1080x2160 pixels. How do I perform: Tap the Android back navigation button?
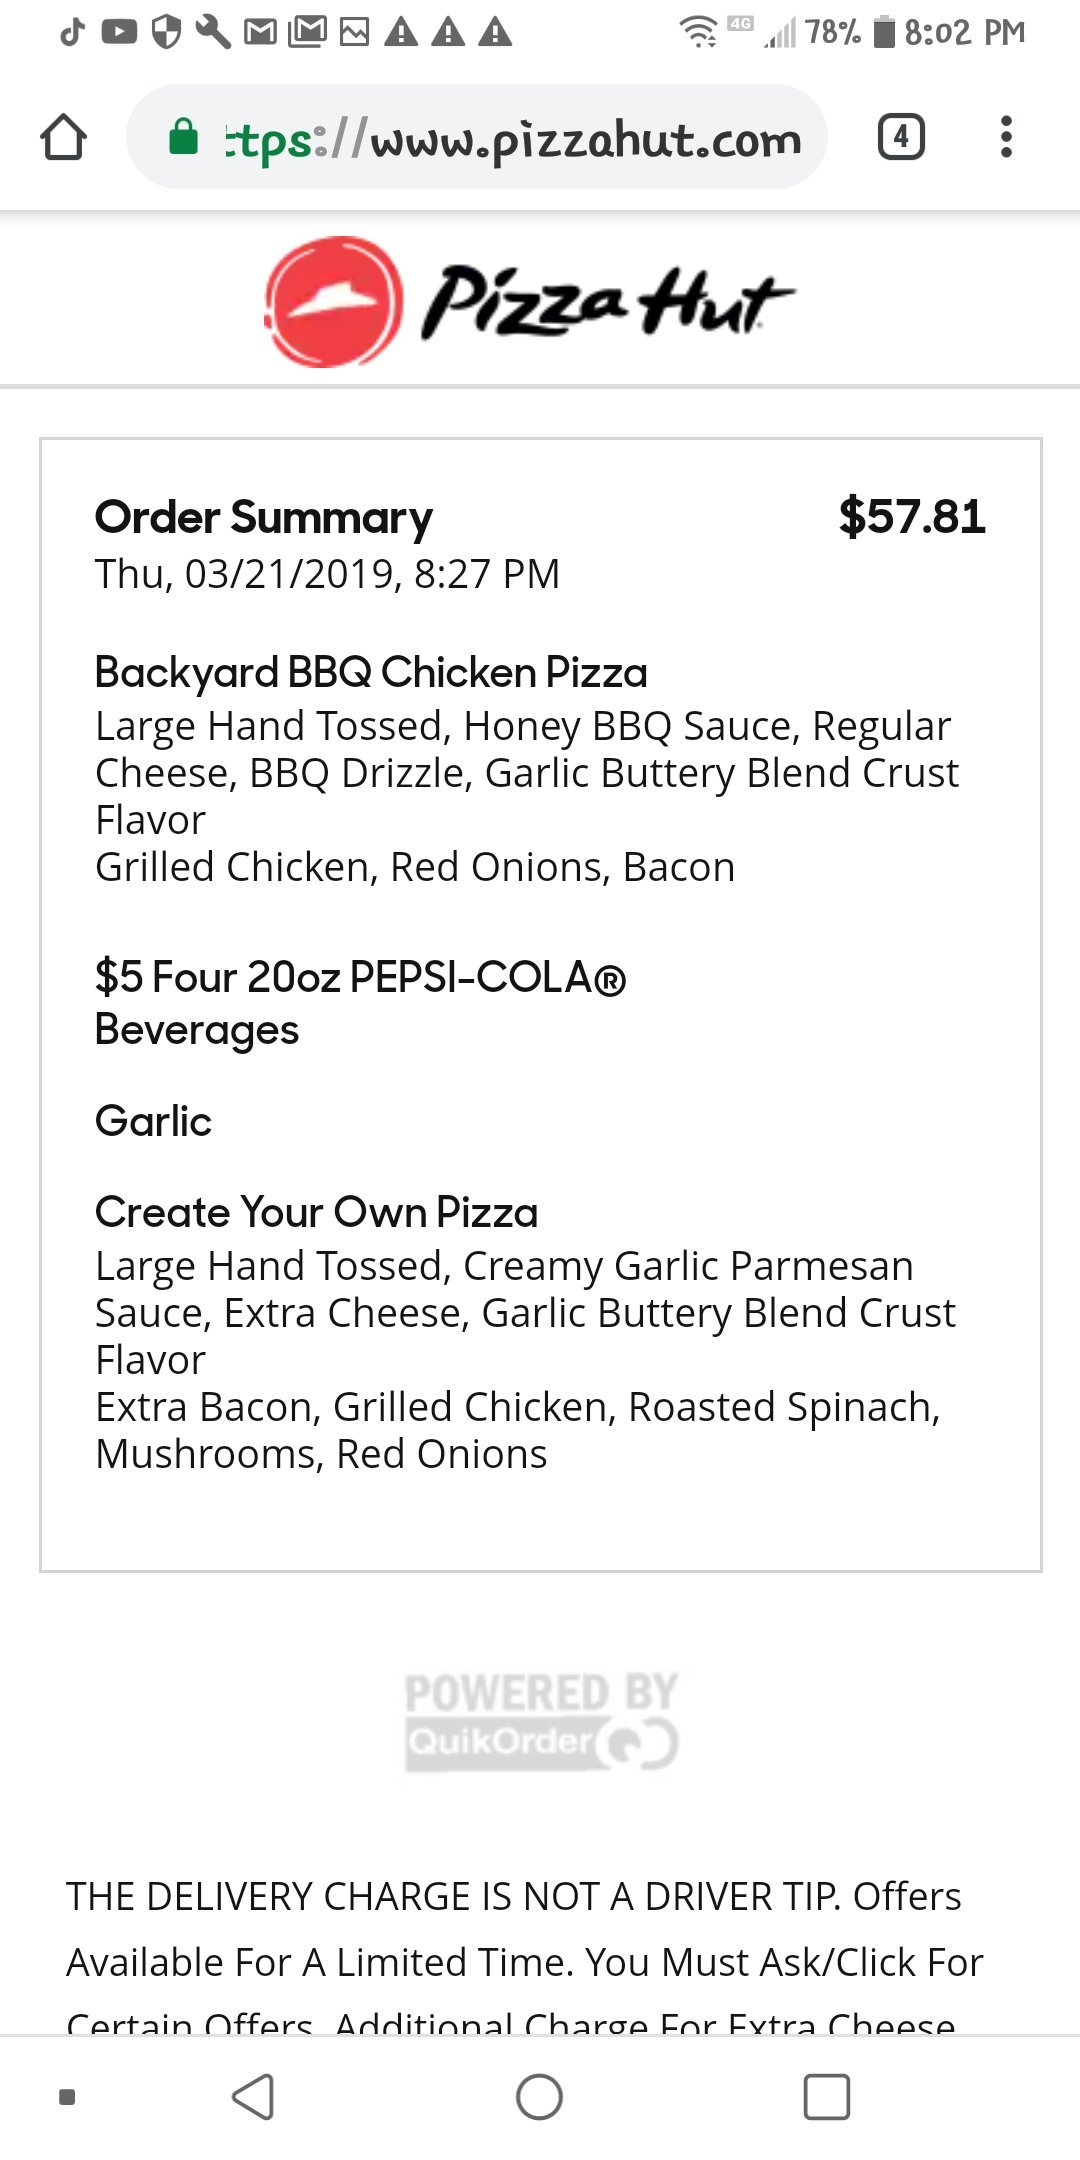click(x=253, y=2096)
